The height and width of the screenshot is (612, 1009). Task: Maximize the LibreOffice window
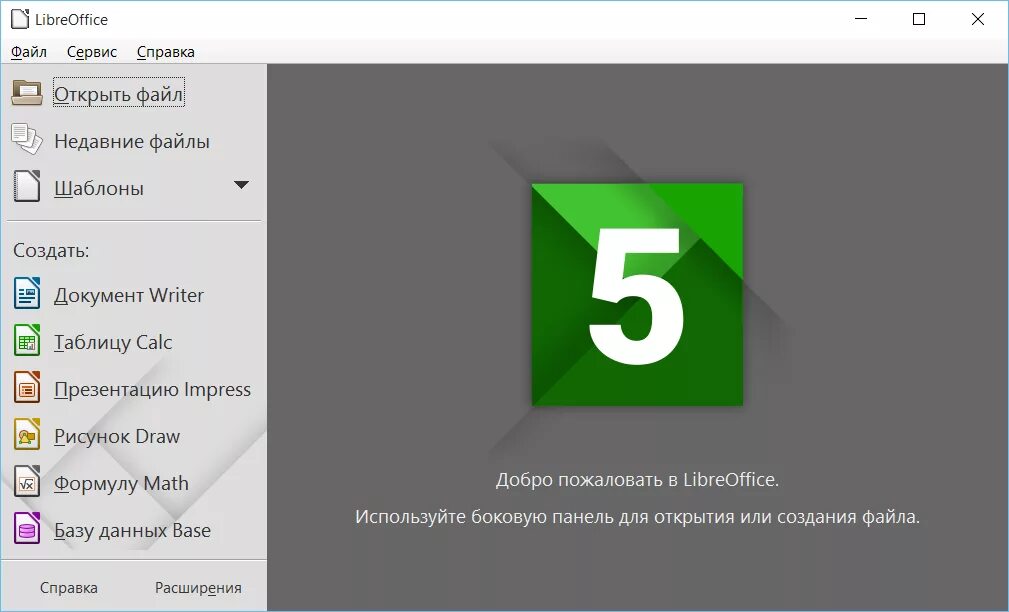pos(919,19)
